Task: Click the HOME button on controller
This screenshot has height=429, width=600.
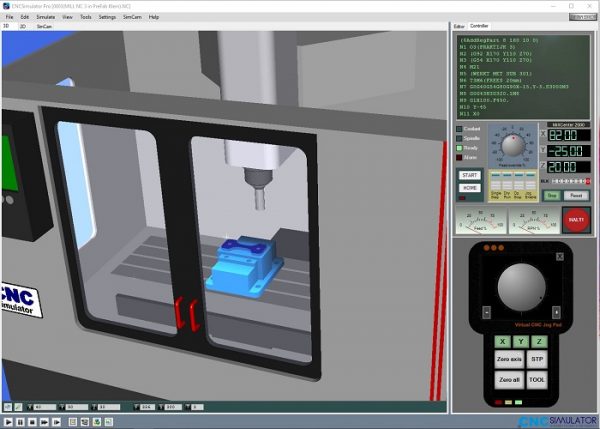Action: tap(470, 188)
